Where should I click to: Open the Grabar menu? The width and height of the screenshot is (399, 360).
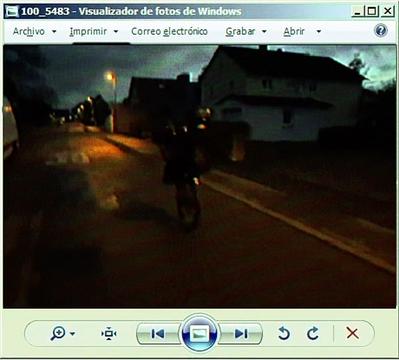[240, 31]
